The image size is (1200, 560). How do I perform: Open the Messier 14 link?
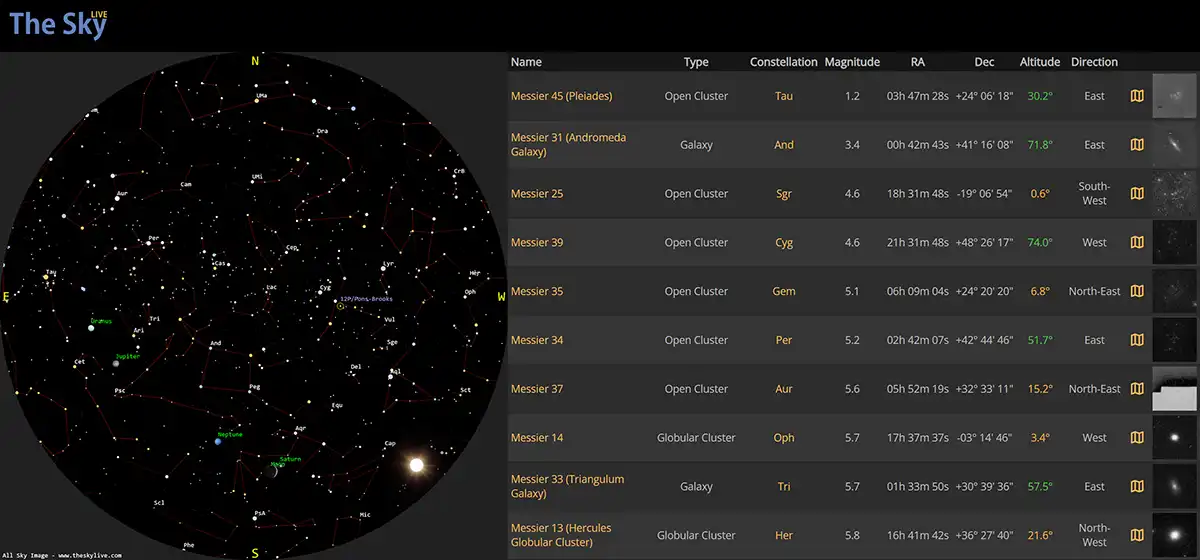(x=537, y=437)
